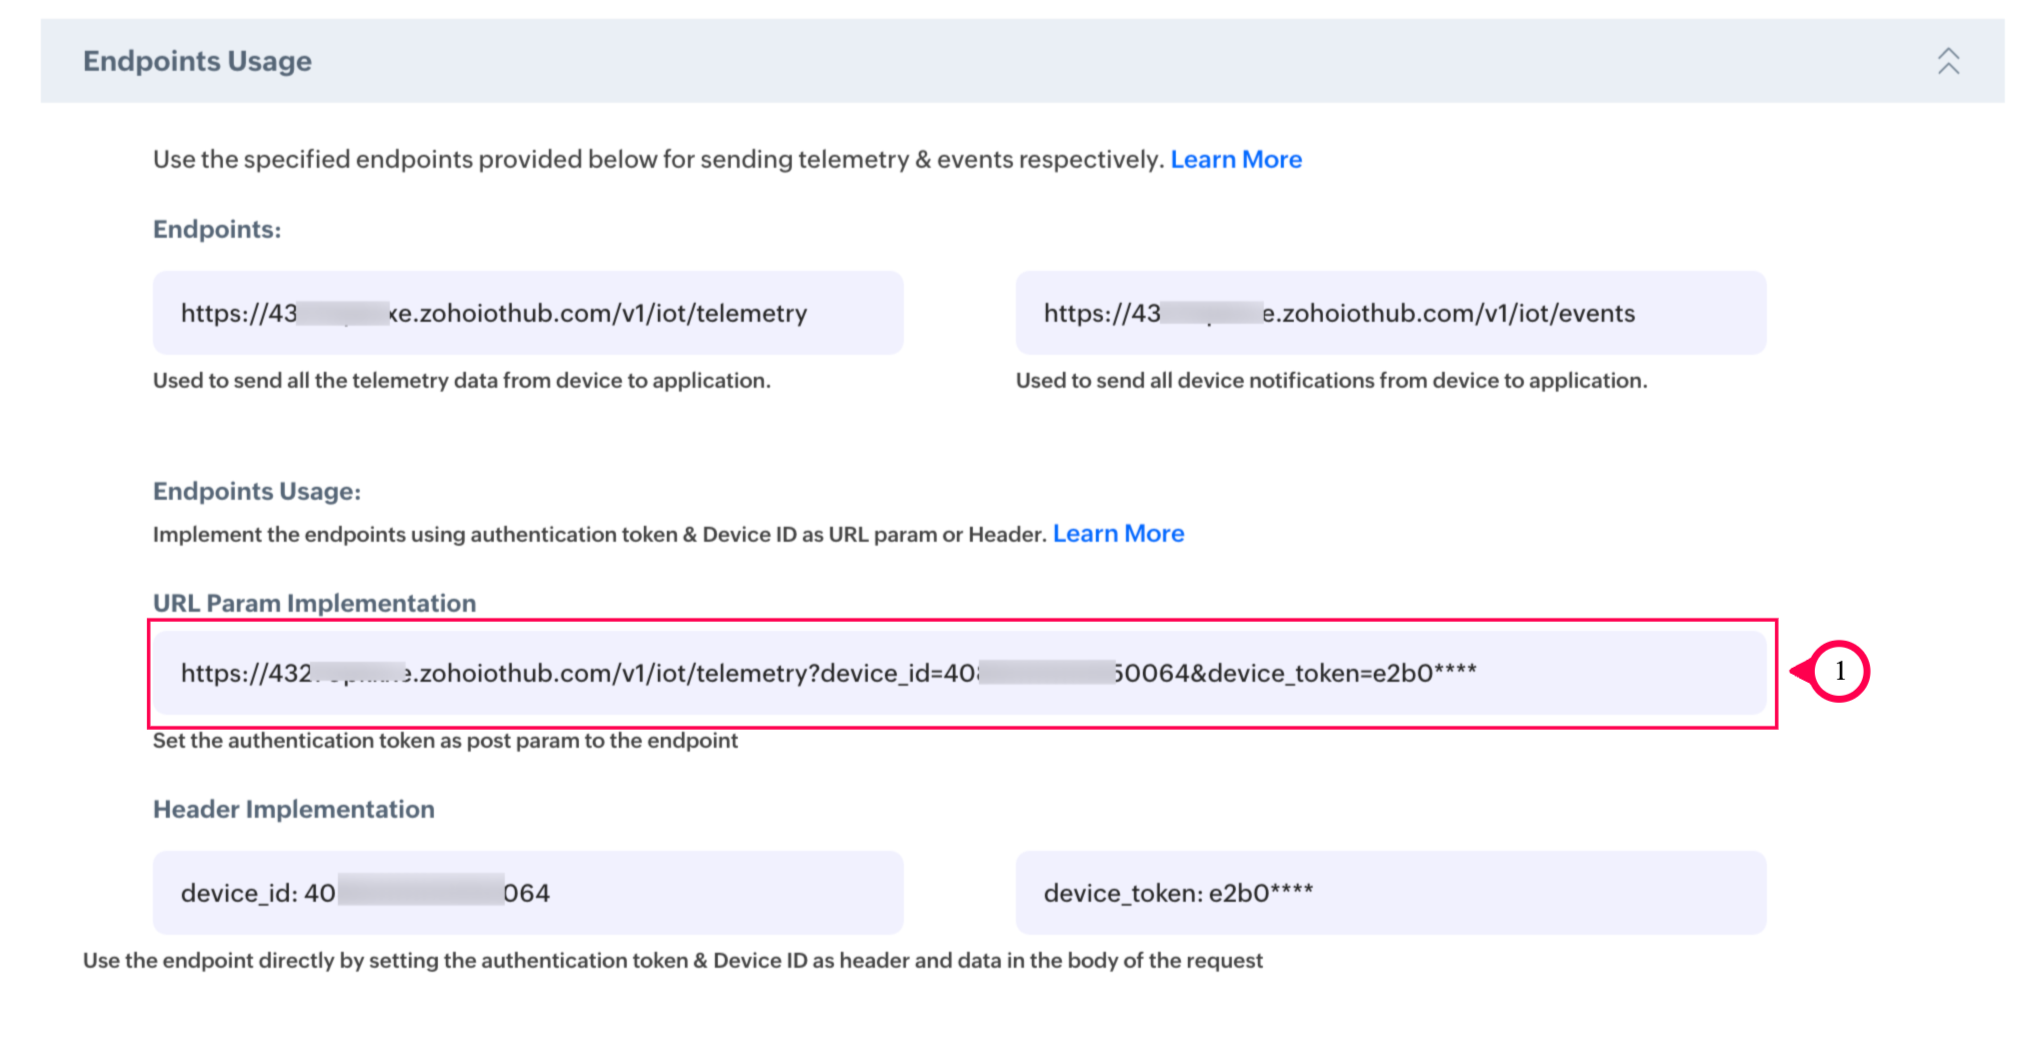
Task: Click the 'Use the specified endpoints' intro sentence
Action: [658, 160]
